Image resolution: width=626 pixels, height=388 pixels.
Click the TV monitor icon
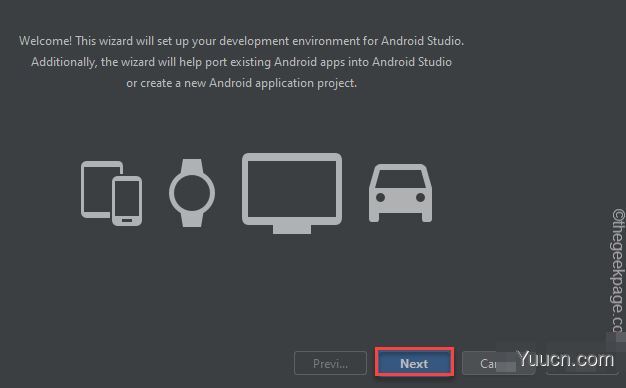292,193
